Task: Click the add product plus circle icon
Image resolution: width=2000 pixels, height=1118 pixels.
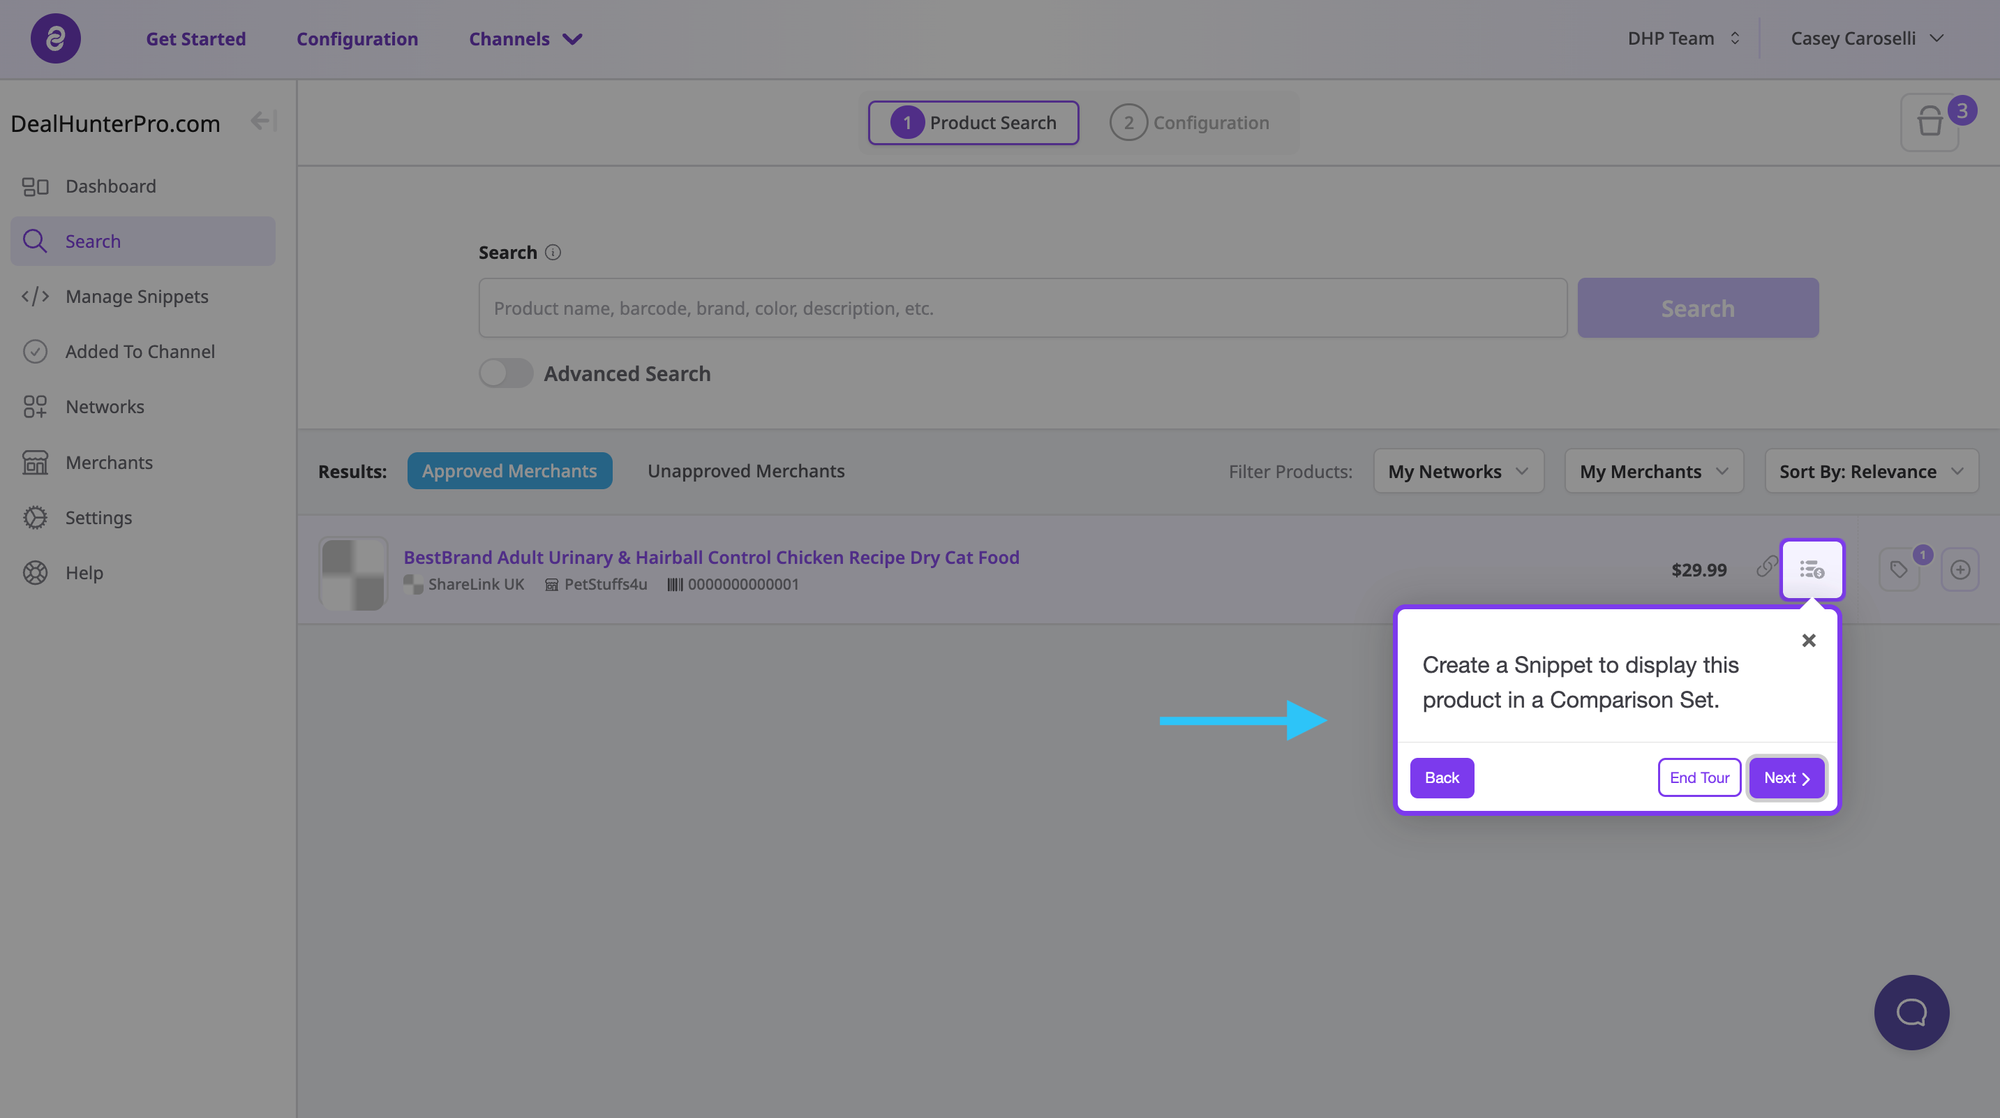Action: 1959,570
